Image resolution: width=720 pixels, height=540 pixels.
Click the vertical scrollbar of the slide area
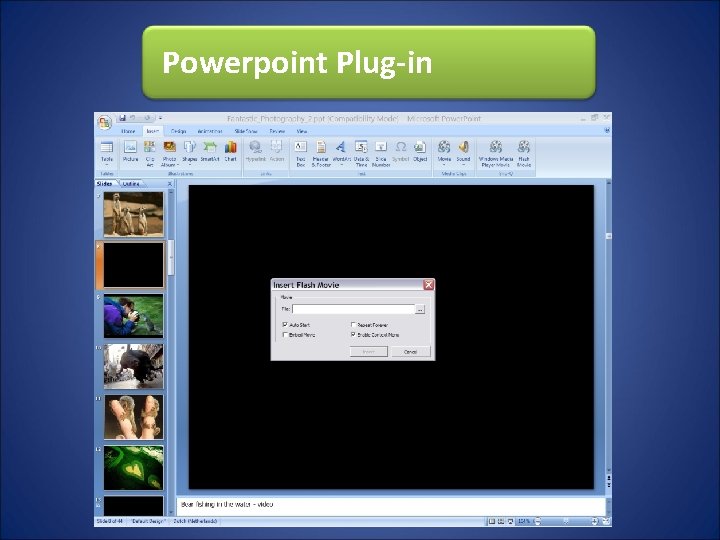click(x=608, y=327)
